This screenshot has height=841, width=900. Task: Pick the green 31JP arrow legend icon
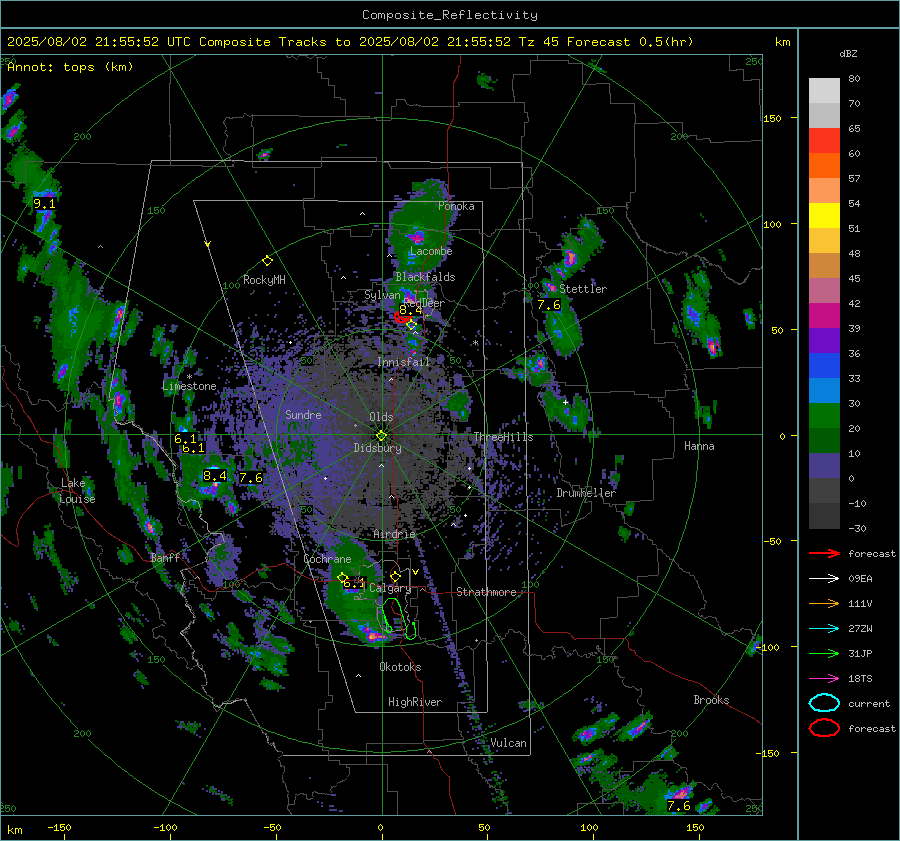click(824, 653)
